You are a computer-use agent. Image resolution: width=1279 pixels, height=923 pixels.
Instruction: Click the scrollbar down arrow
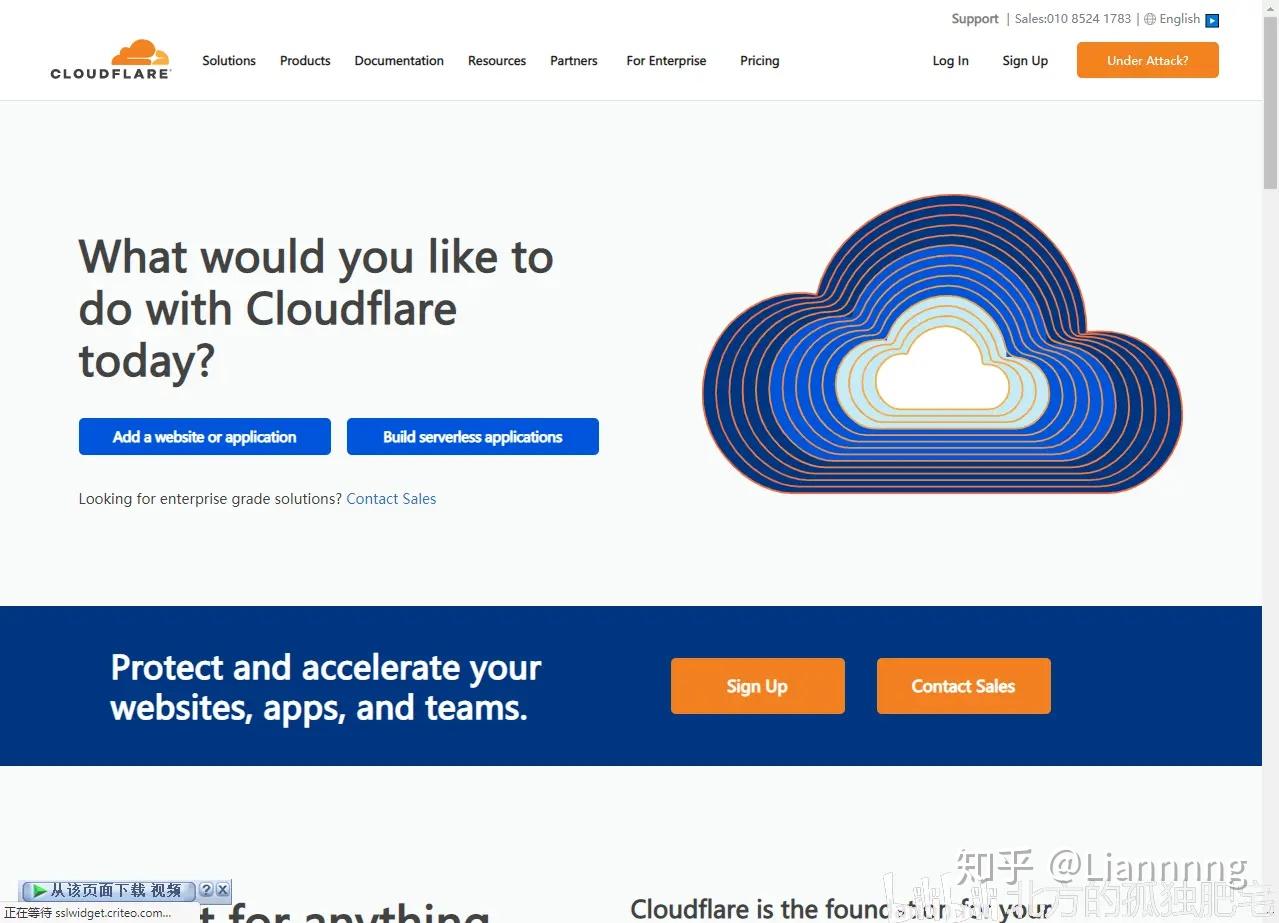coord(1270,915)
